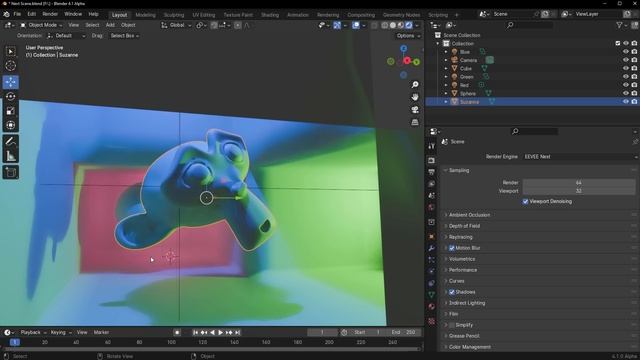Expand the Ambient Occlusion panel

469,215
